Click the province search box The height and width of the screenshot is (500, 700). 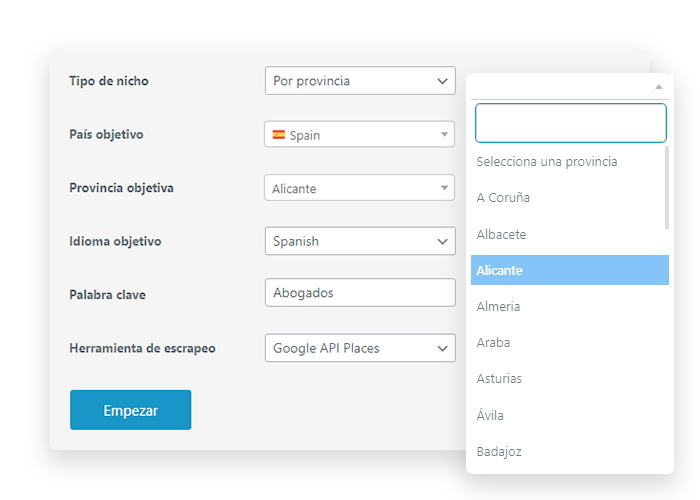[x=571, y=123]
